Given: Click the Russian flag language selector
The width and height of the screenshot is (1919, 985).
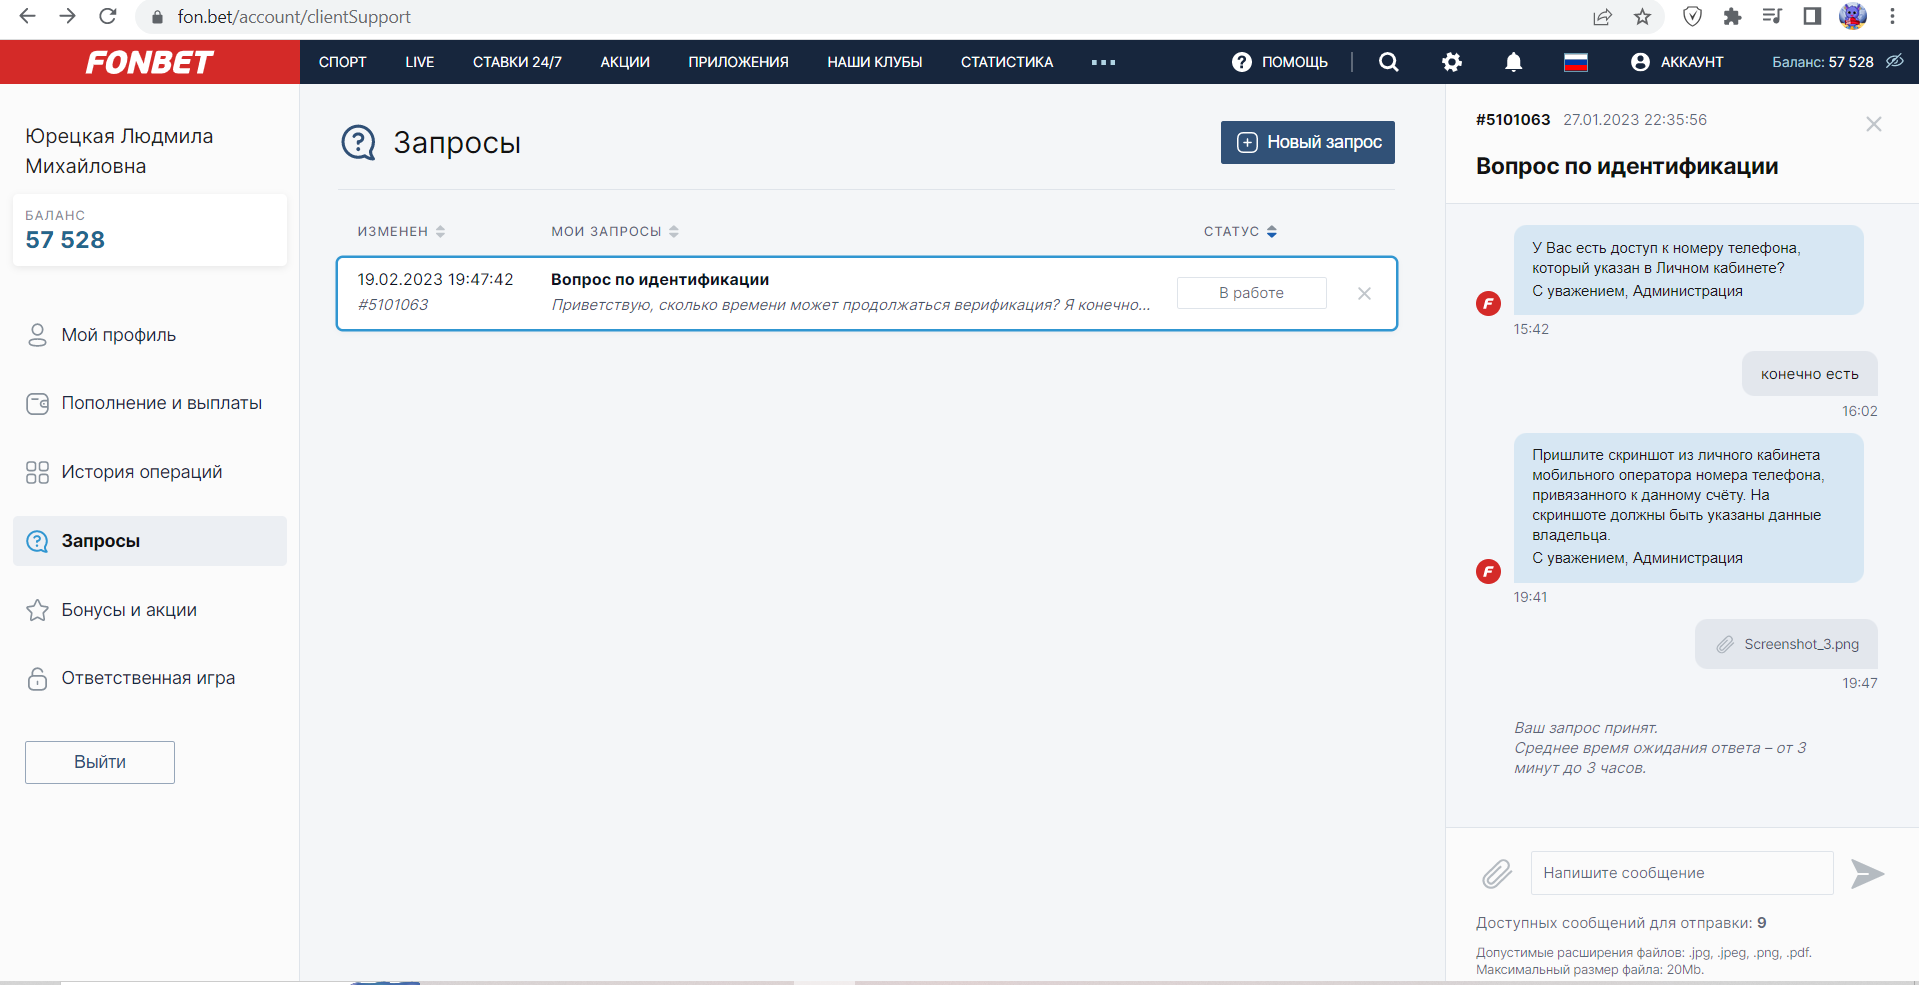Looking at the screenshot, I should coord(1575,62).
